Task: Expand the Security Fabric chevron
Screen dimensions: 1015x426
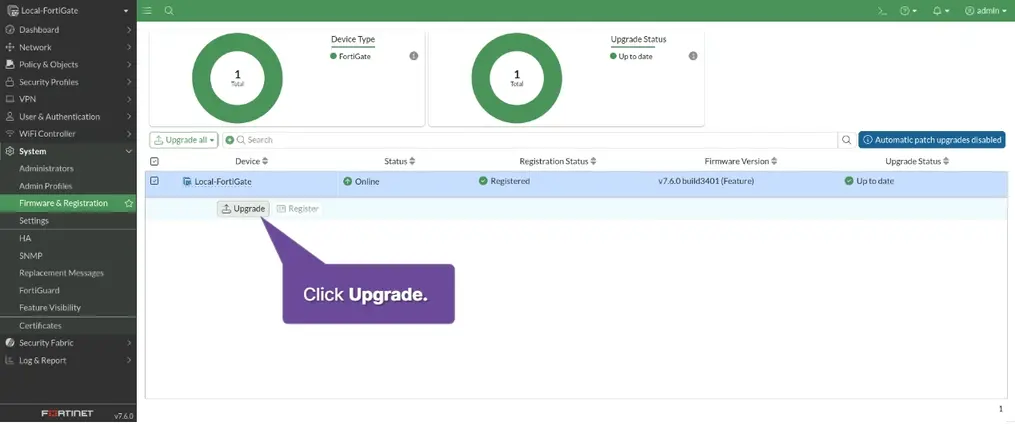Action: pos(129,342)
